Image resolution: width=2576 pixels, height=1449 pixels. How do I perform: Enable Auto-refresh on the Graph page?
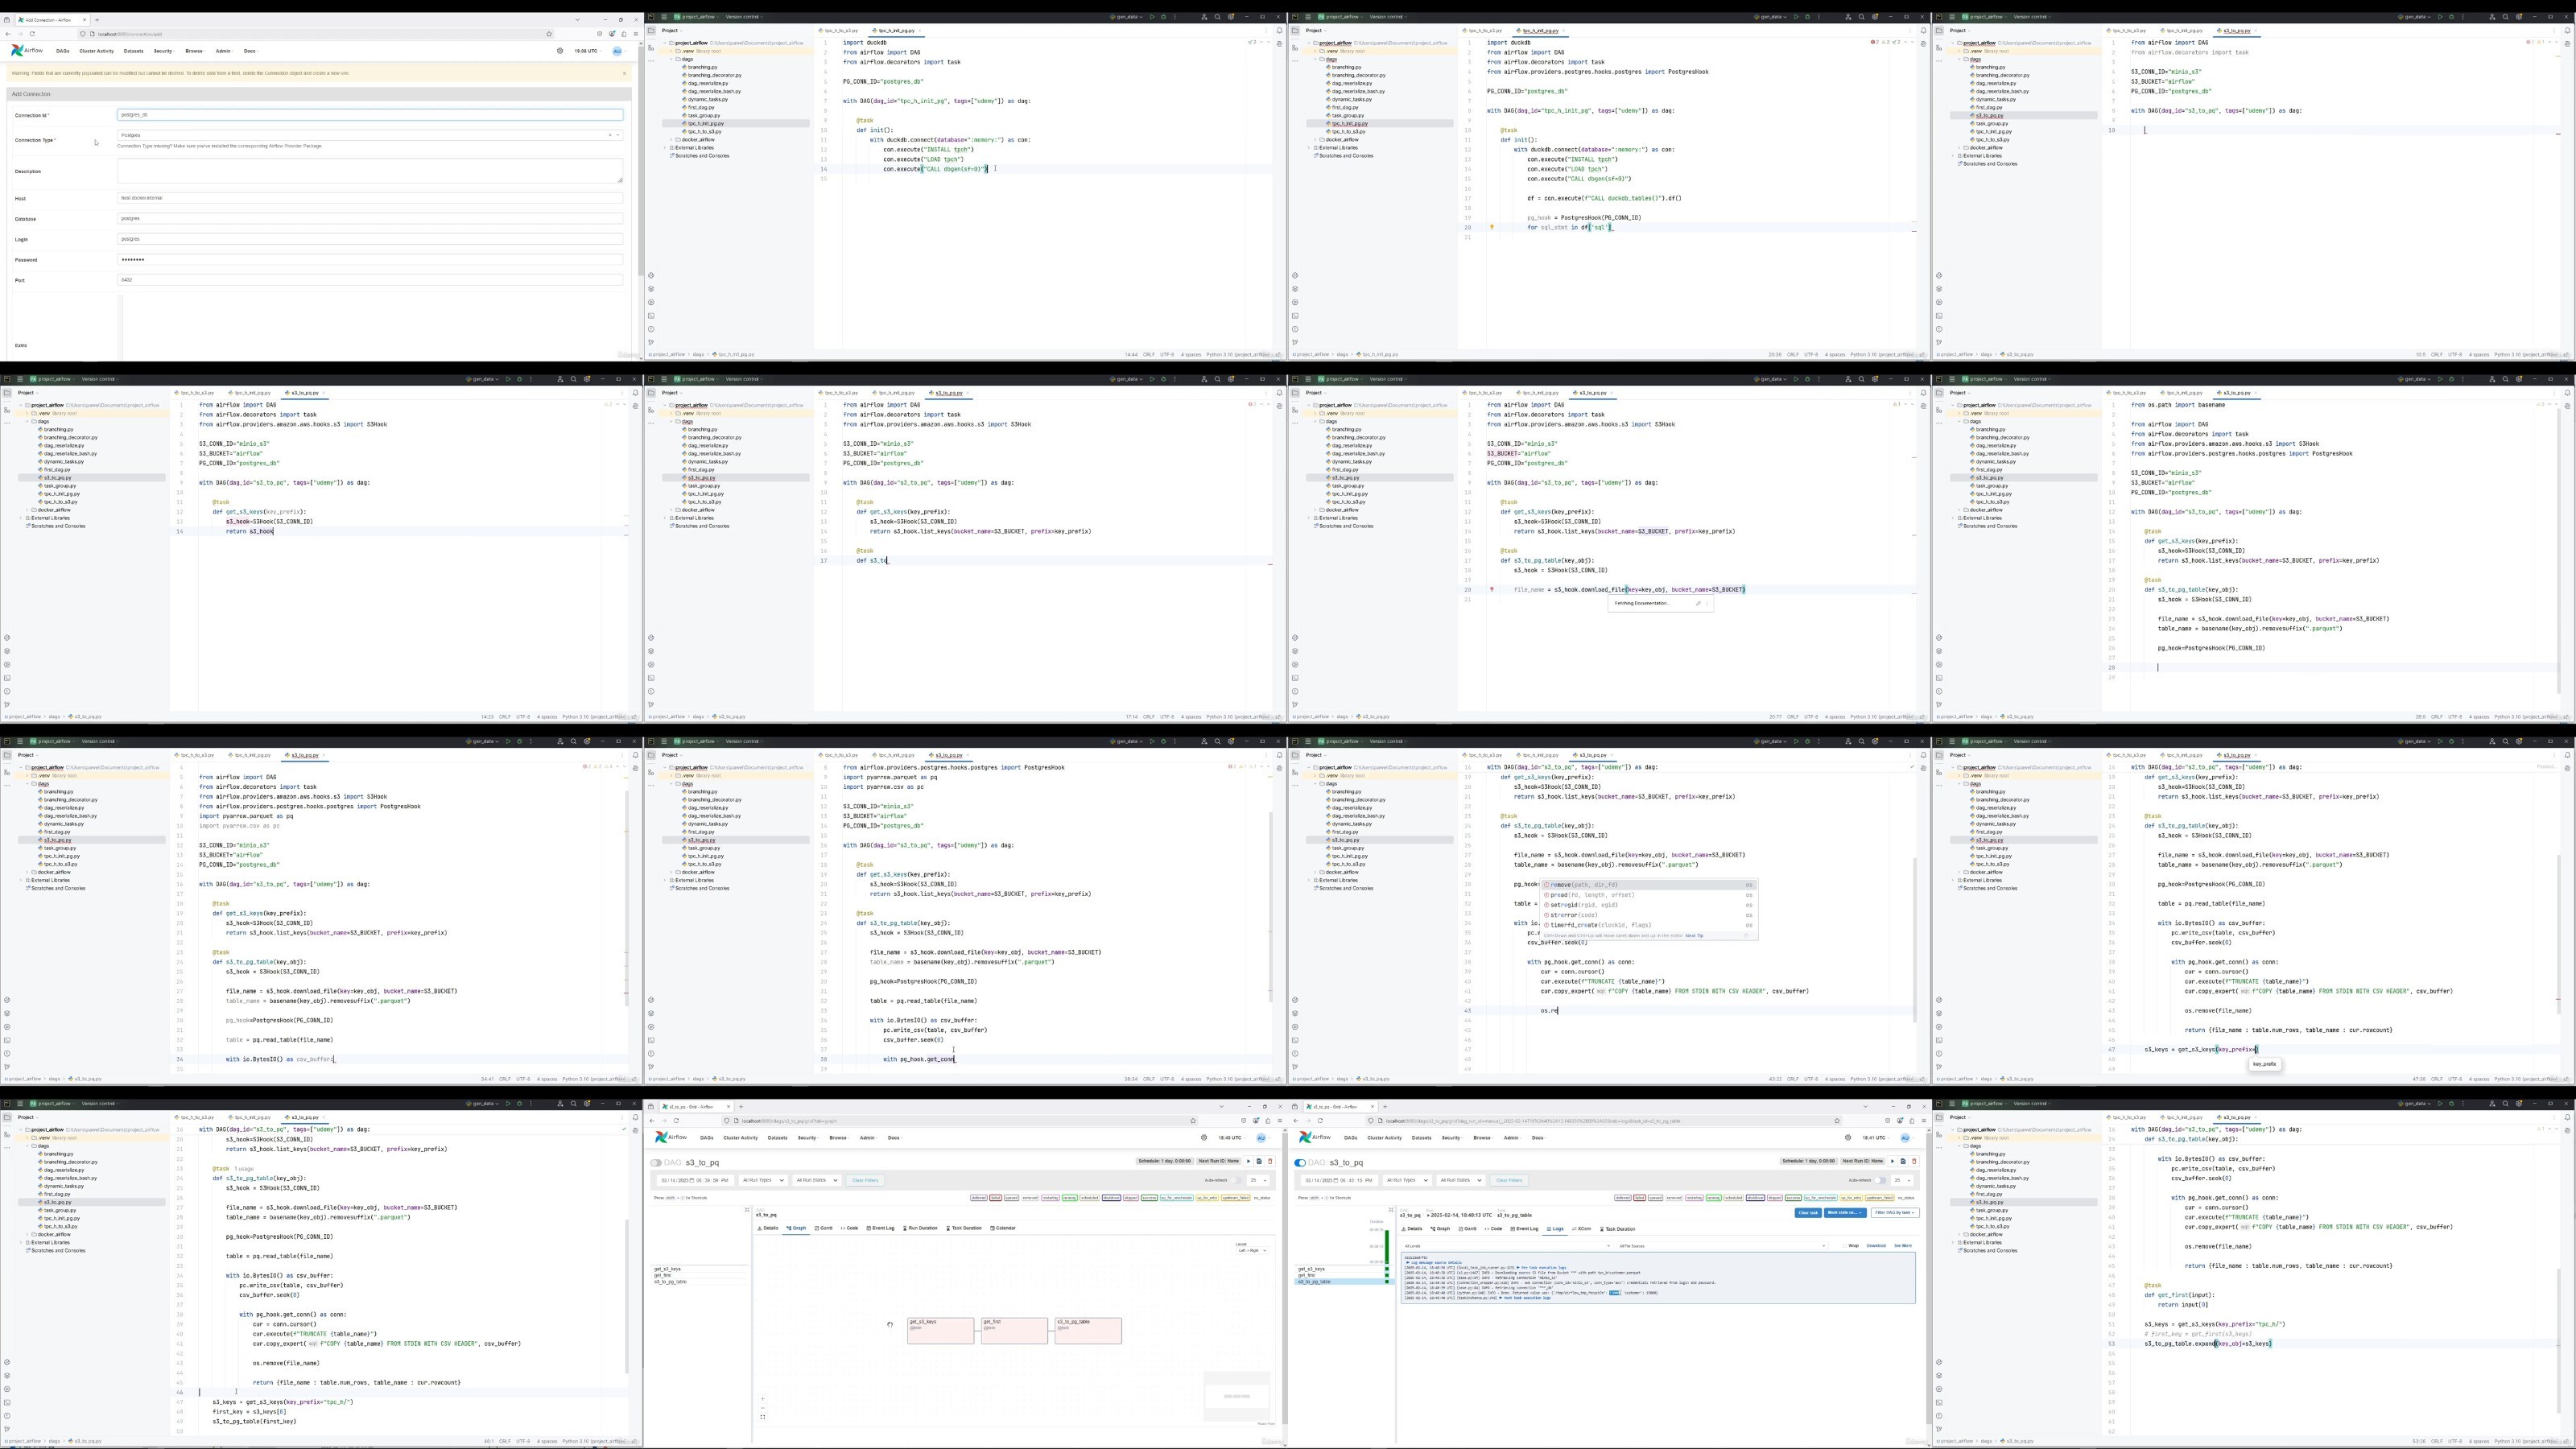[x=1237, y=1180]
